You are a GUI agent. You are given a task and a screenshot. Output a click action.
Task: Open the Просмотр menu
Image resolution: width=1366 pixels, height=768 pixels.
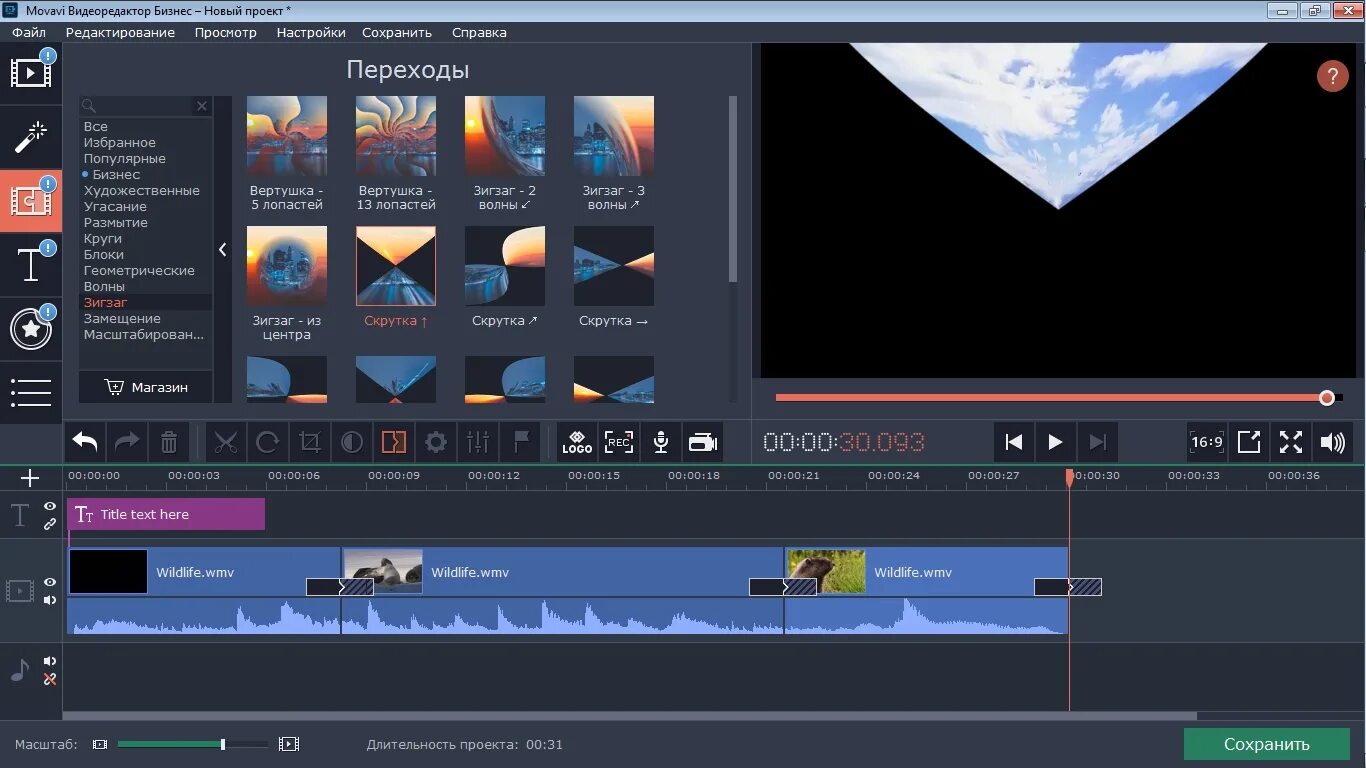tap(226, 32)
